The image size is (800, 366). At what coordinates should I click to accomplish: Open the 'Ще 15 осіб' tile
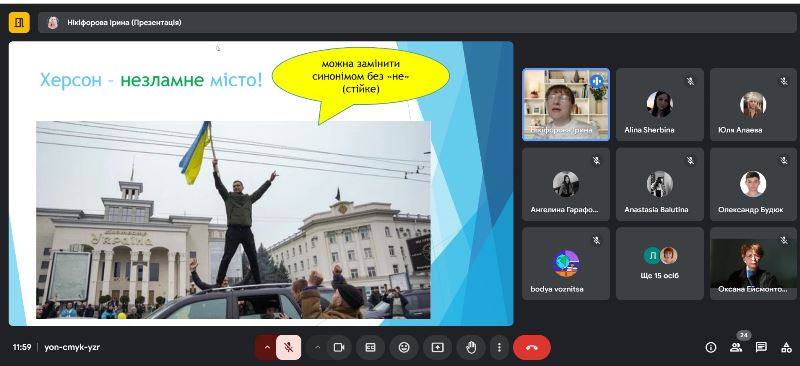(660, 263)
